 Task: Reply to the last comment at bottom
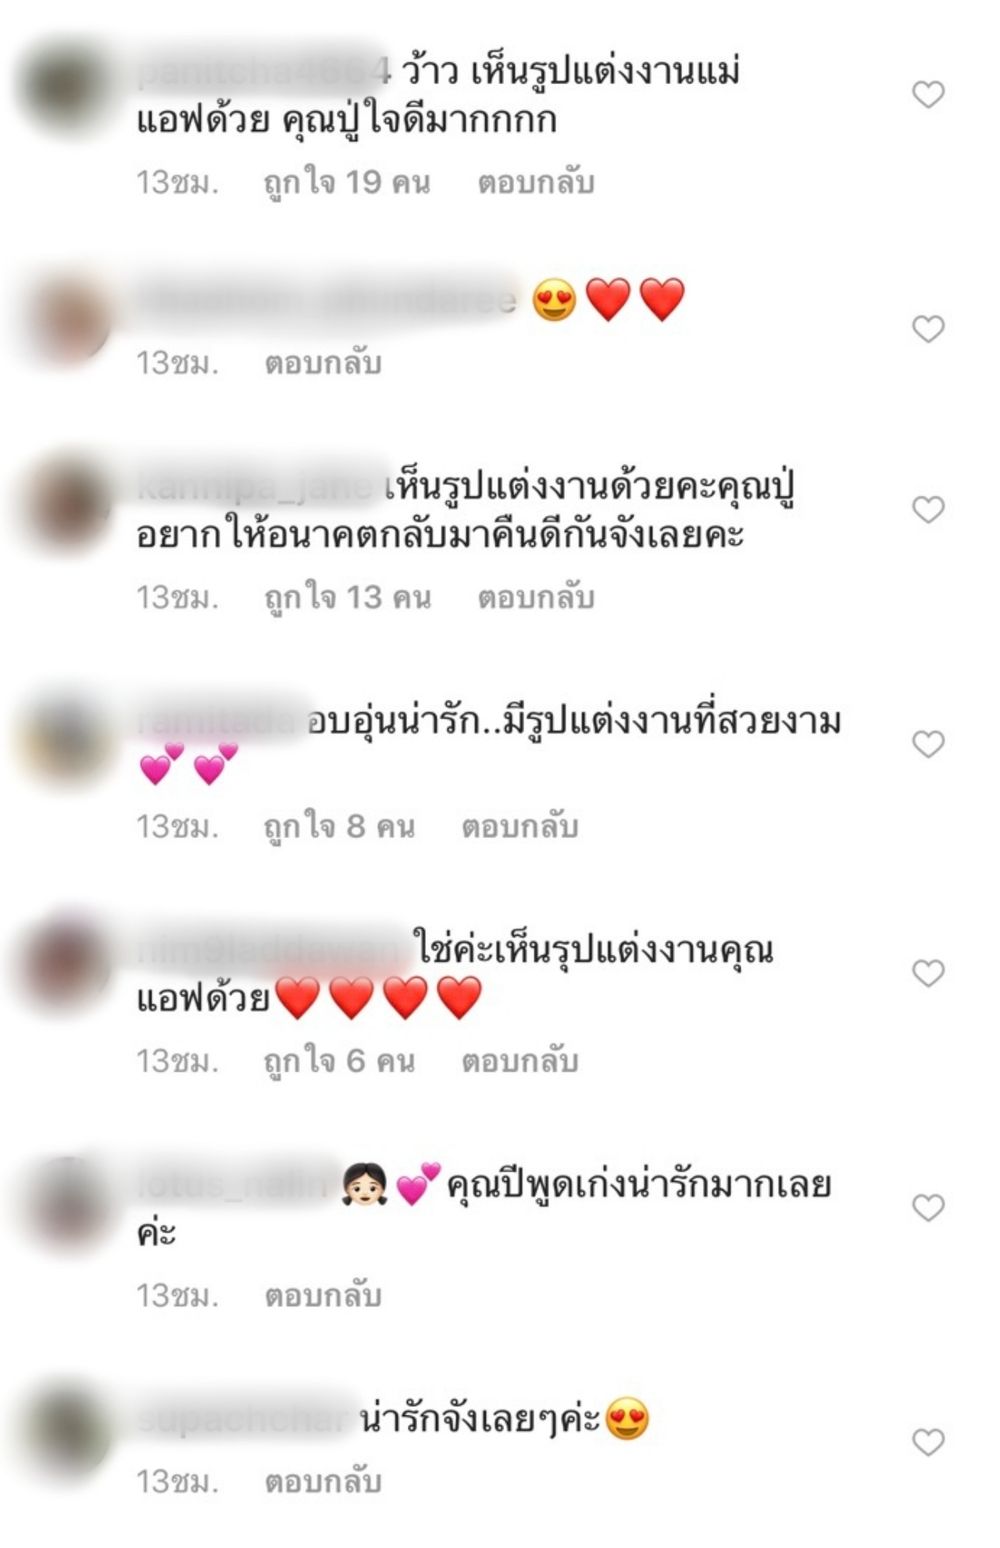tap(323, 1481)
